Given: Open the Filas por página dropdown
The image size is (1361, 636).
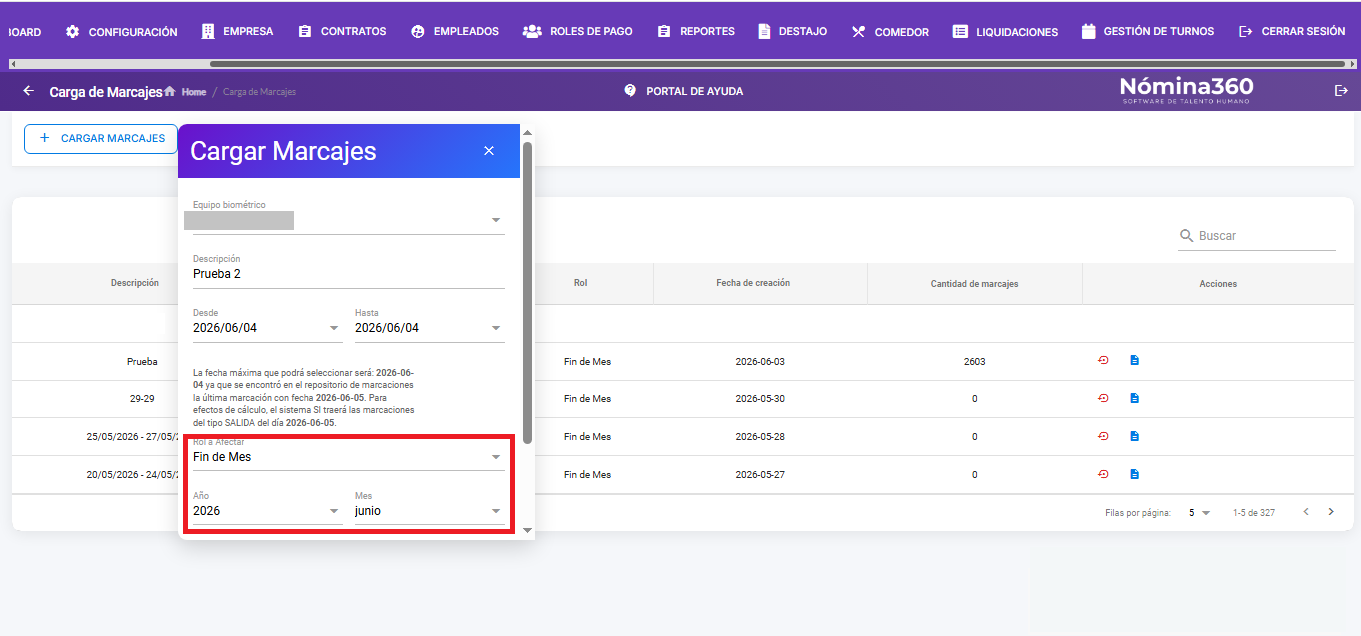Looking at the screenshot, I should tap(1199, 513).
